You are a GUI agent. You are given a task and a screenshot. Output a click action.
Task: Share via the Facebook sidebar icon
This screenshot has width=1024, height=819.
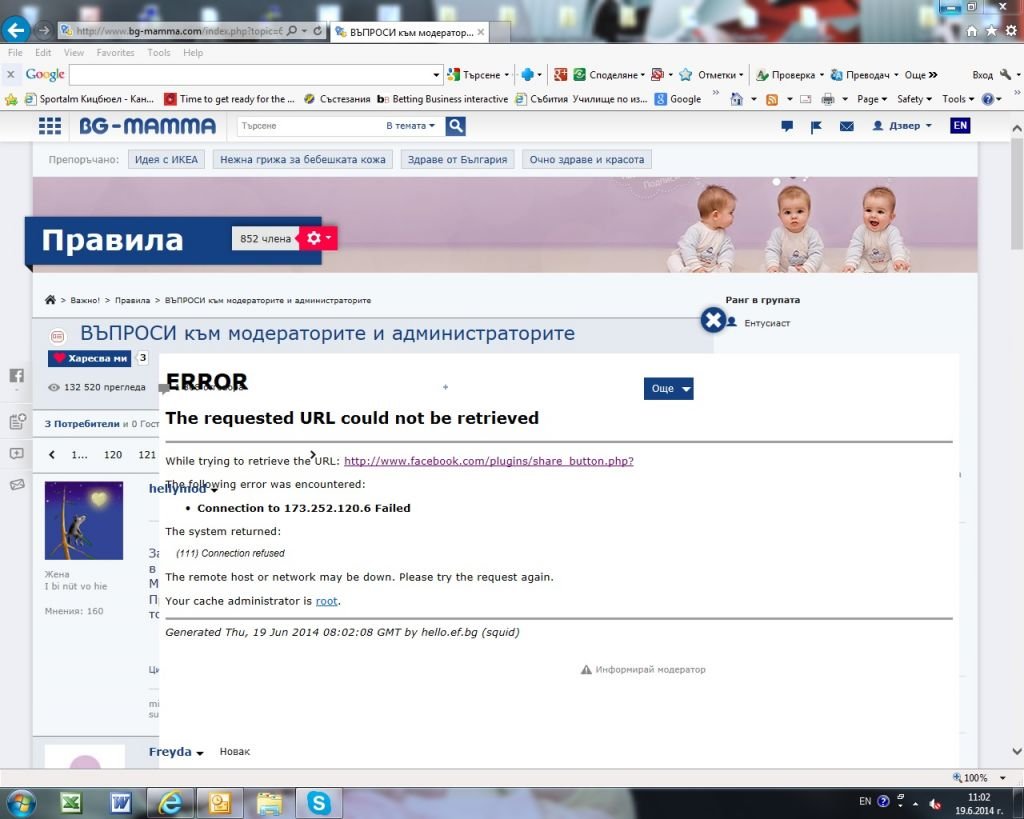coord(17,376)
